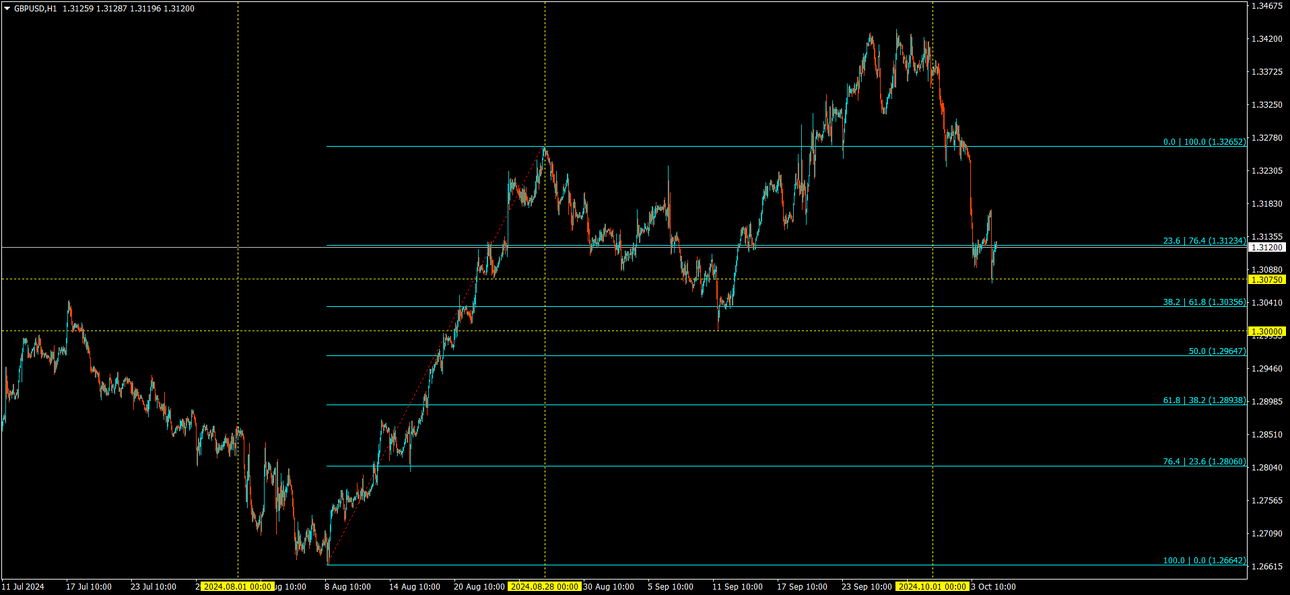Viewport: 1290px width, 595px height.
Task: Click the 3 Oct 10:00 time axis label
Action: click(x=992, y=587)
